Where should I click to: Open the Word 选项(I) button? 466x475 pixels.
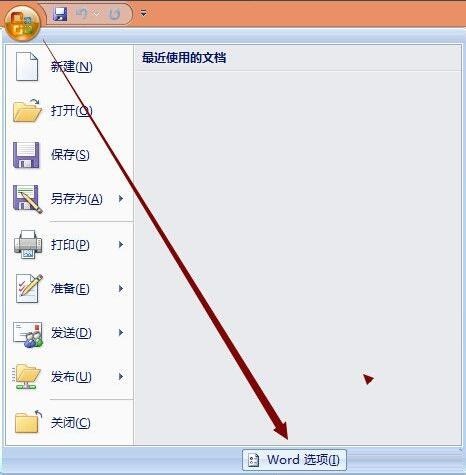[x=294, y=460]
